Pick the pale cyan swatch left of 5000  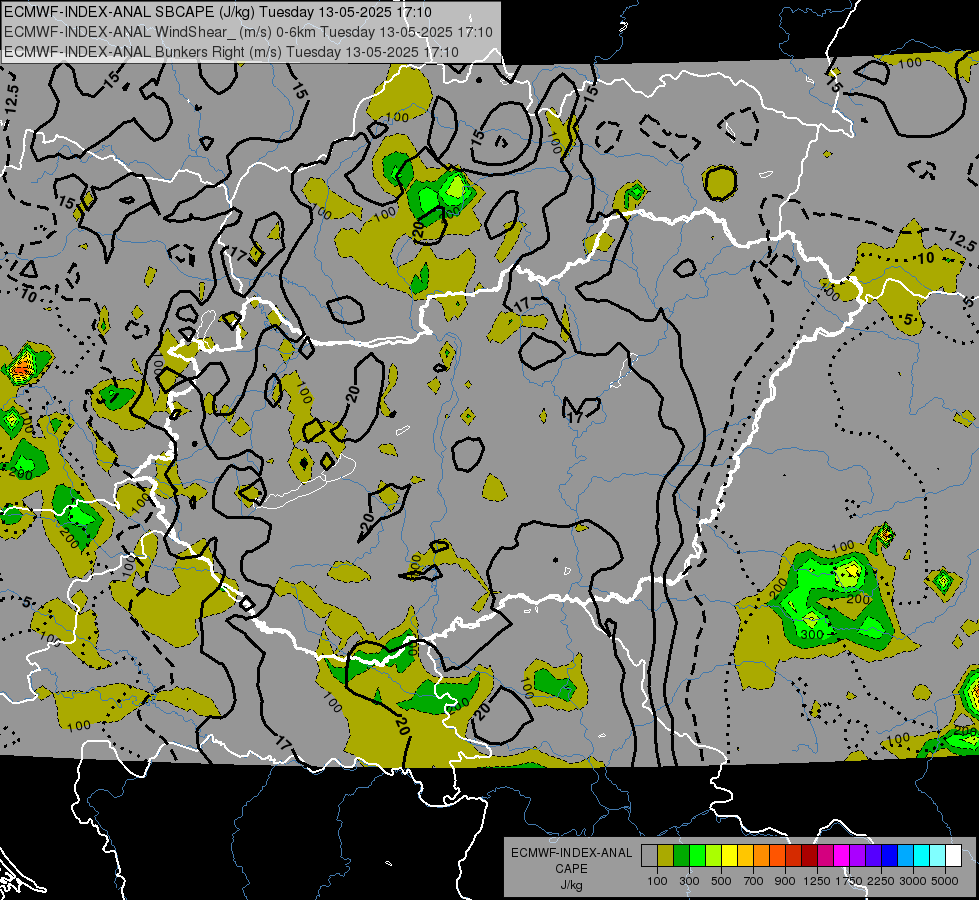click(938, 856)
